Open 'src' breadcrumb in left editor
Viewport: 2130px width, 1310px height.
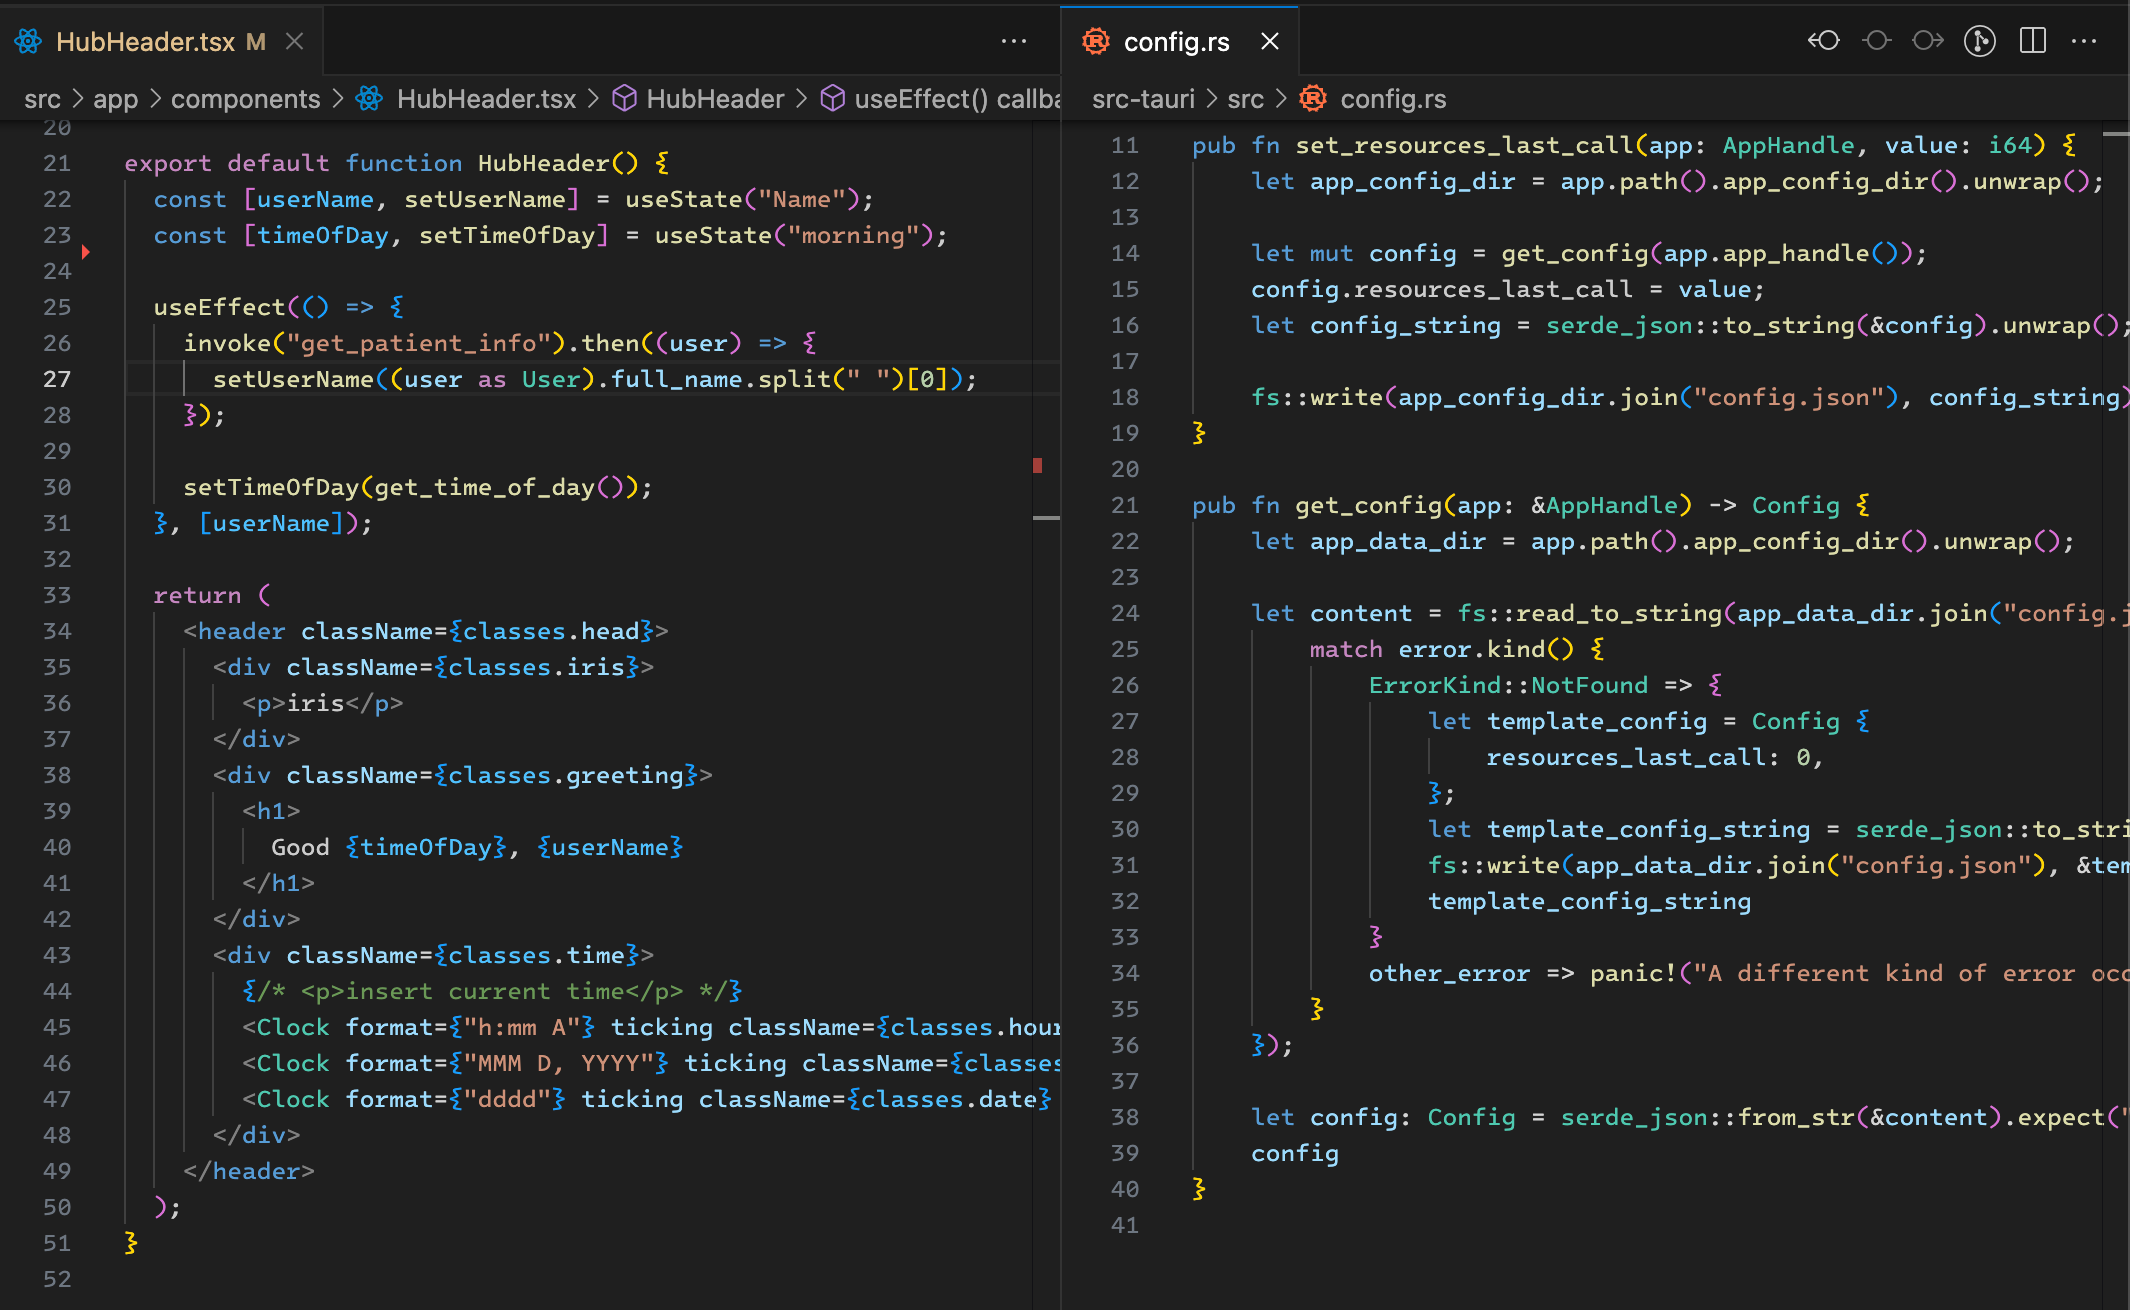(x=42, y=99)
